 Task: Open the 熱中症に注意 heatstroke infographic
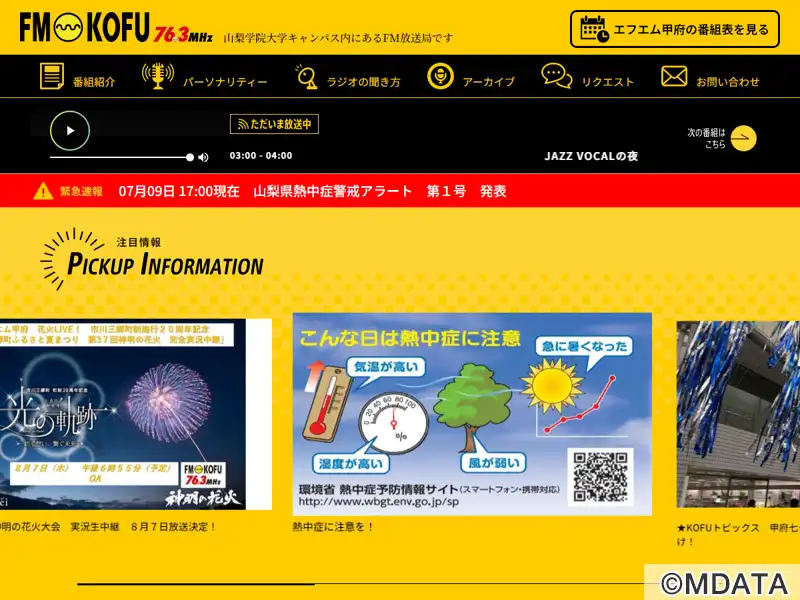472,414
